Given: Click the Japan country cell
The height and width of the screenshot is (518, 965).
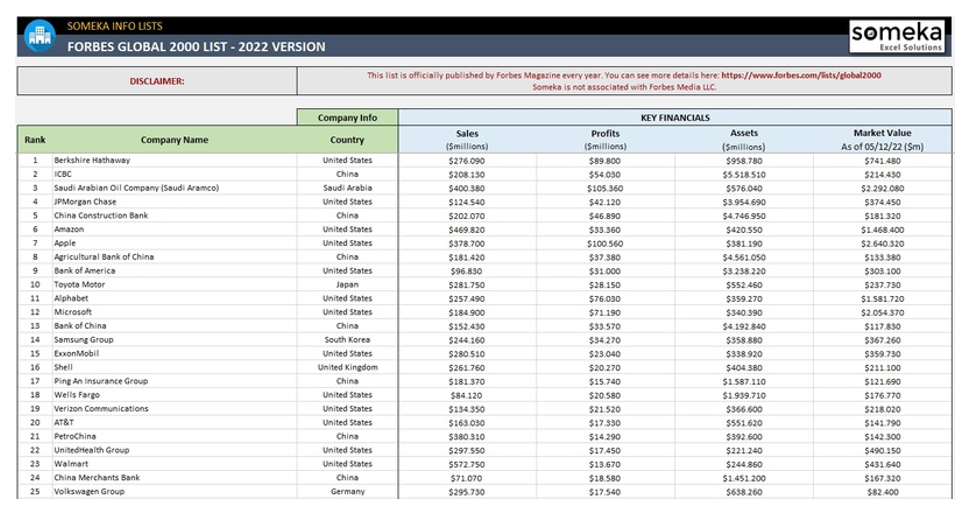Looking at the screenshot, I should (347, 284).
